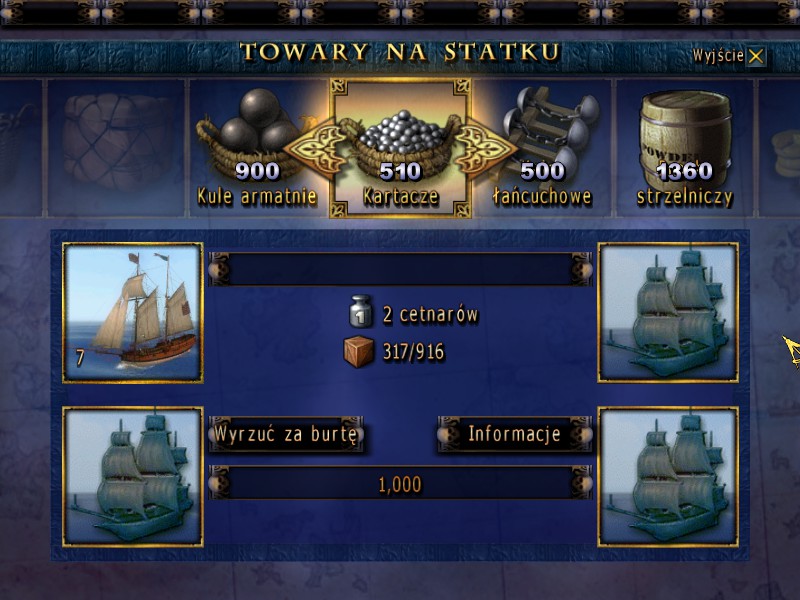The height and width of the screenshot is (600, 800).
Task: Select the empty ship slot at bottom left
Action: click(x=133, y=477)
